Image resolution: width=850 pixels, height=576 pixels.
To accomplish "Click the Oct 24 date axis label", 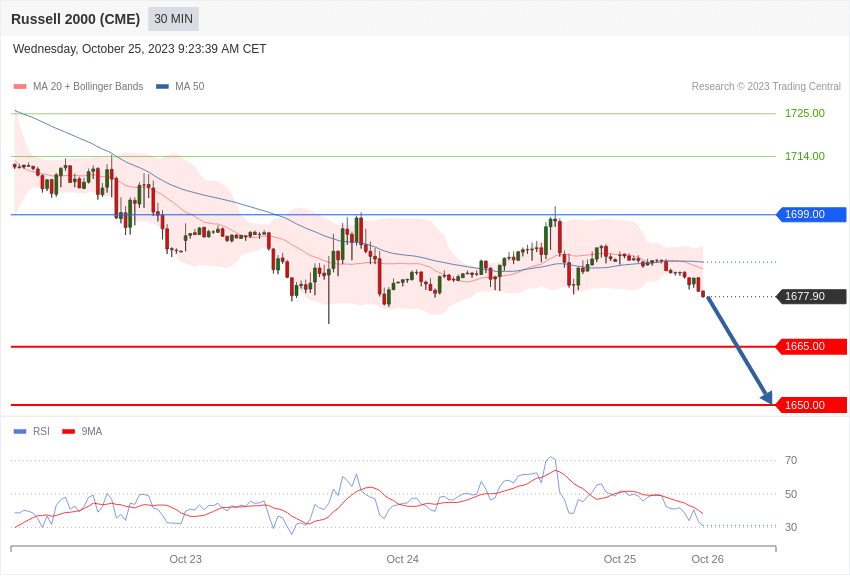I will click(402, 559).
